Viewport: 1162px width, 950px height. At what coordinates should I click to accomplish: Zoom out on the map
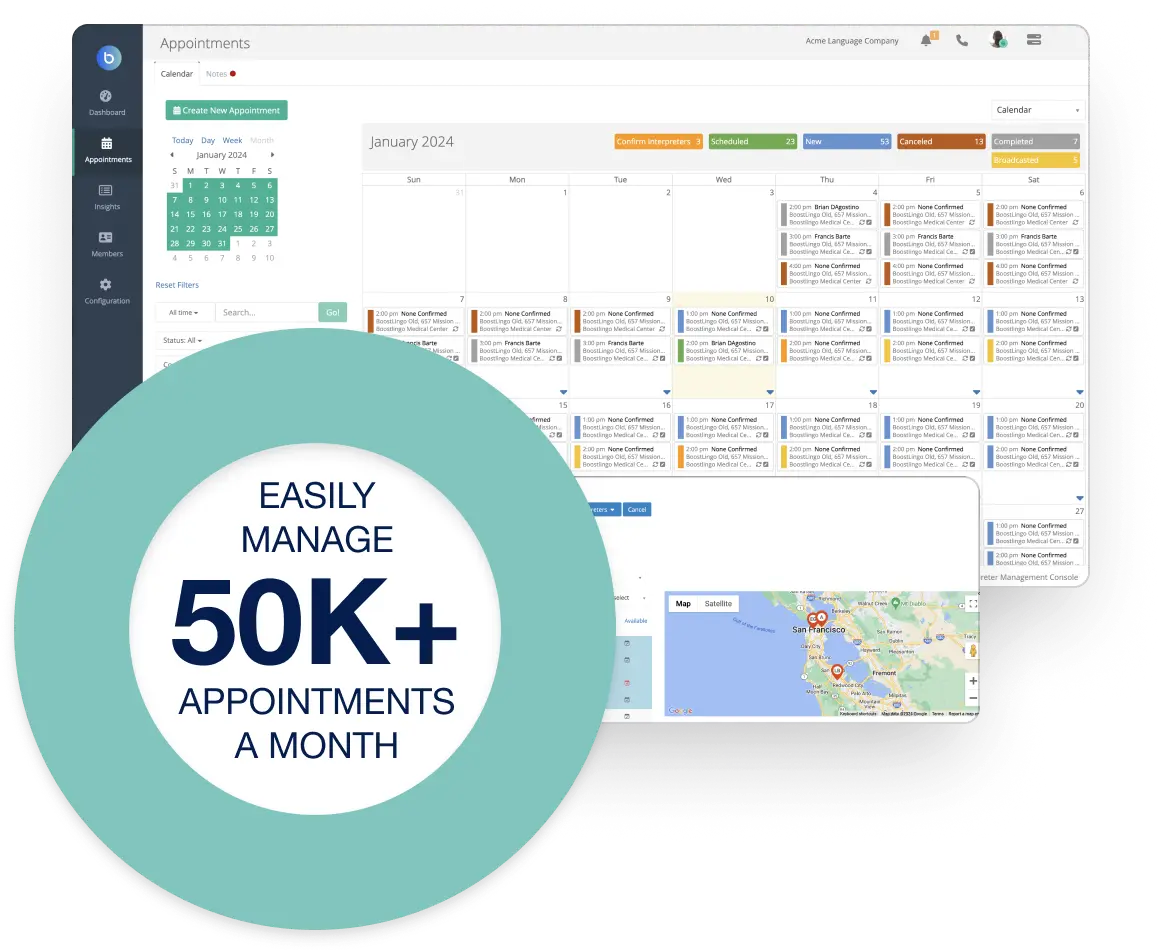pos(973,698)
